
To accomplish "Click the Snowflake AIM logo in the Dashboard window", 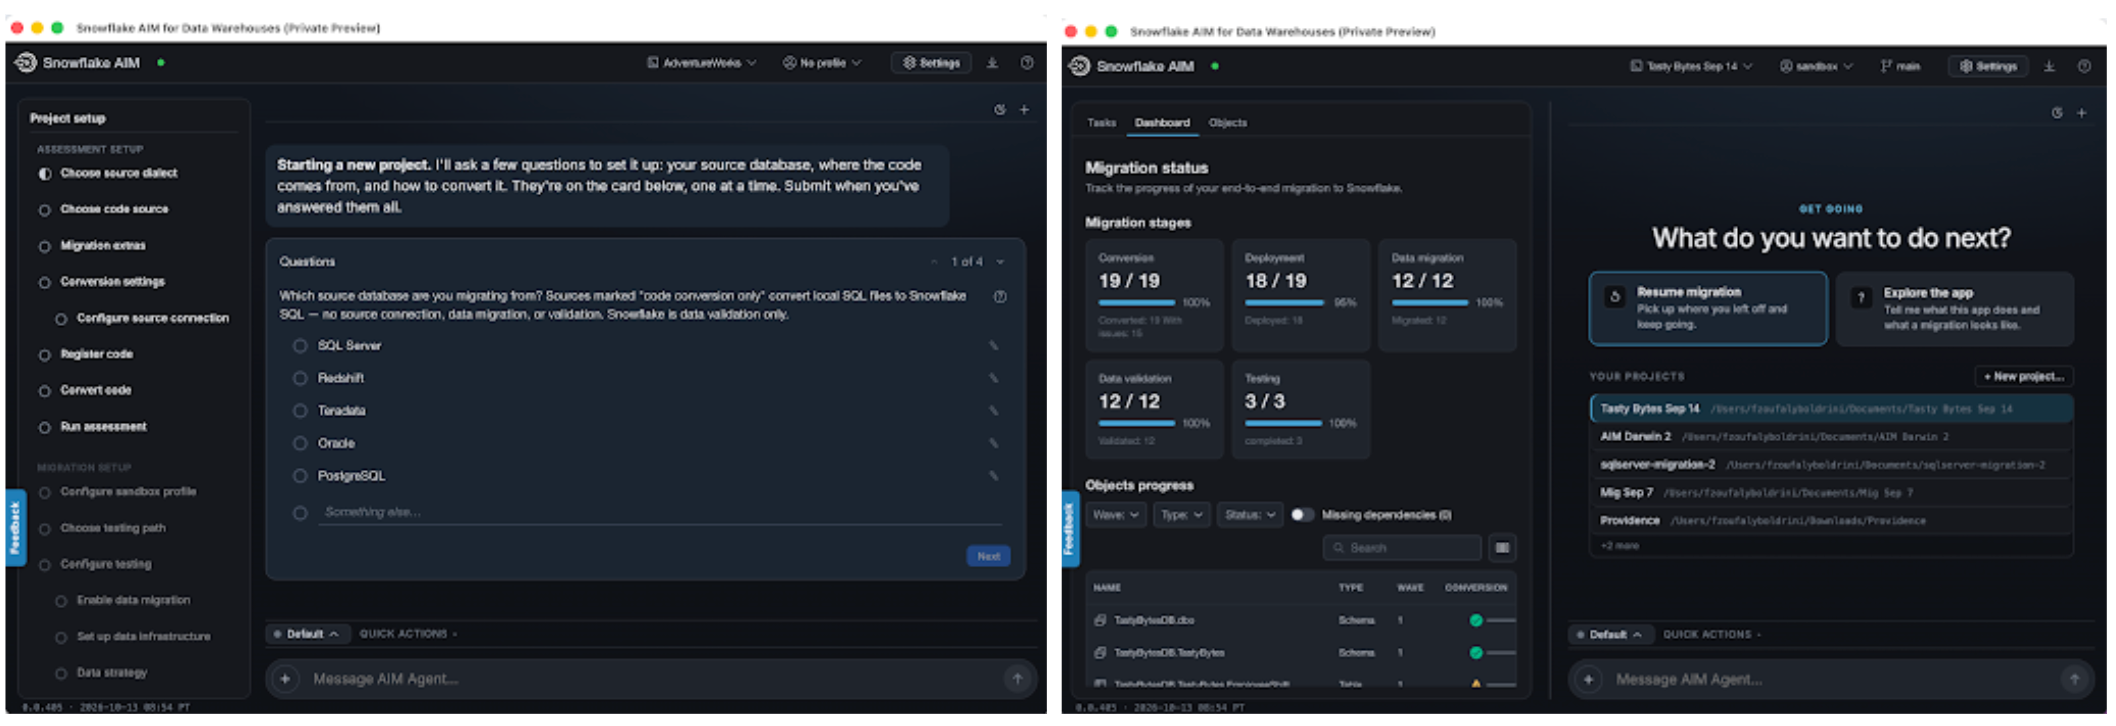I will click(x=1080, y=66).
